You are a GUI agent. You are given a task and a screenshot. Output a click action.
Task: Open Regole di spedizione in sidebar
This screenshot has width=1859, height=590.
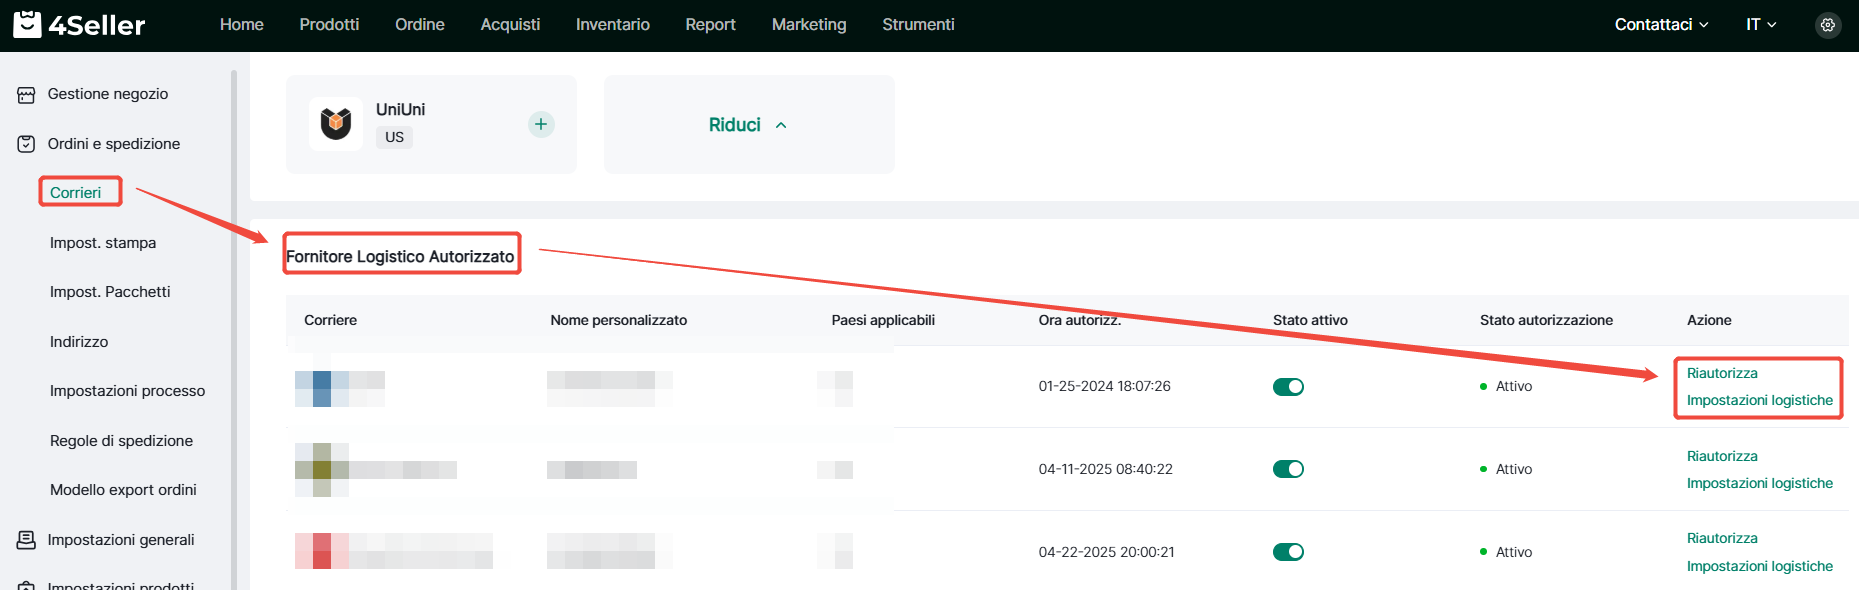121,441
